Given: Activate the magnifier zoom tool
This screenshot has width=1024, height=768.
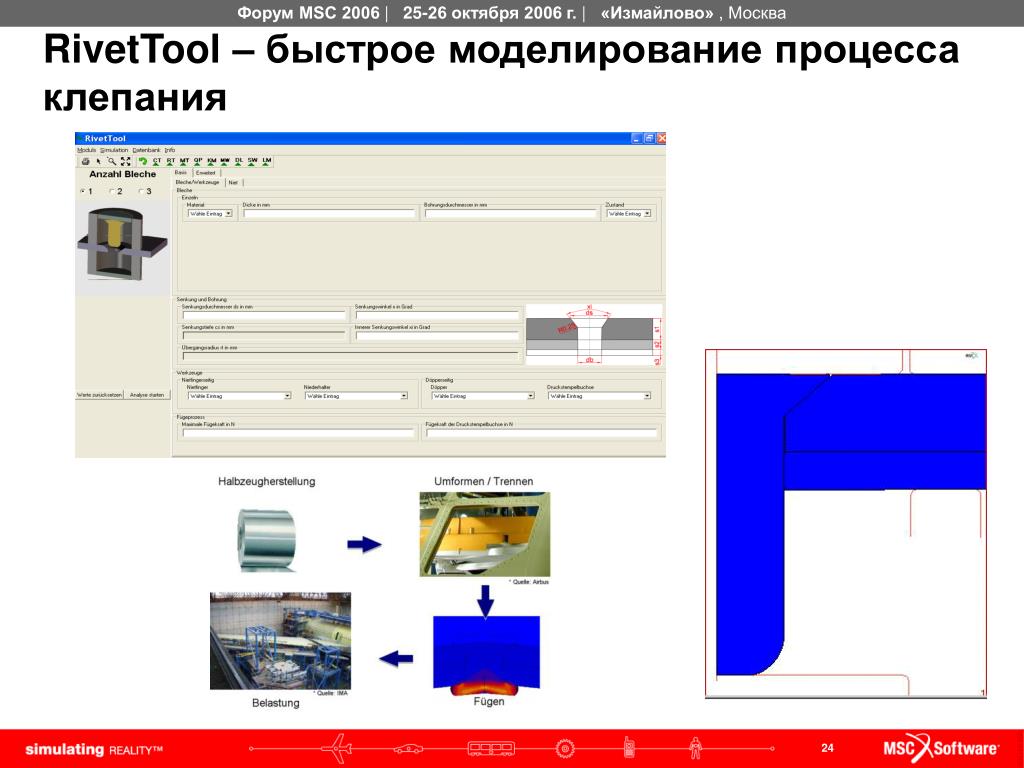Looking at the screenshot, I should (x=112, y=161).
